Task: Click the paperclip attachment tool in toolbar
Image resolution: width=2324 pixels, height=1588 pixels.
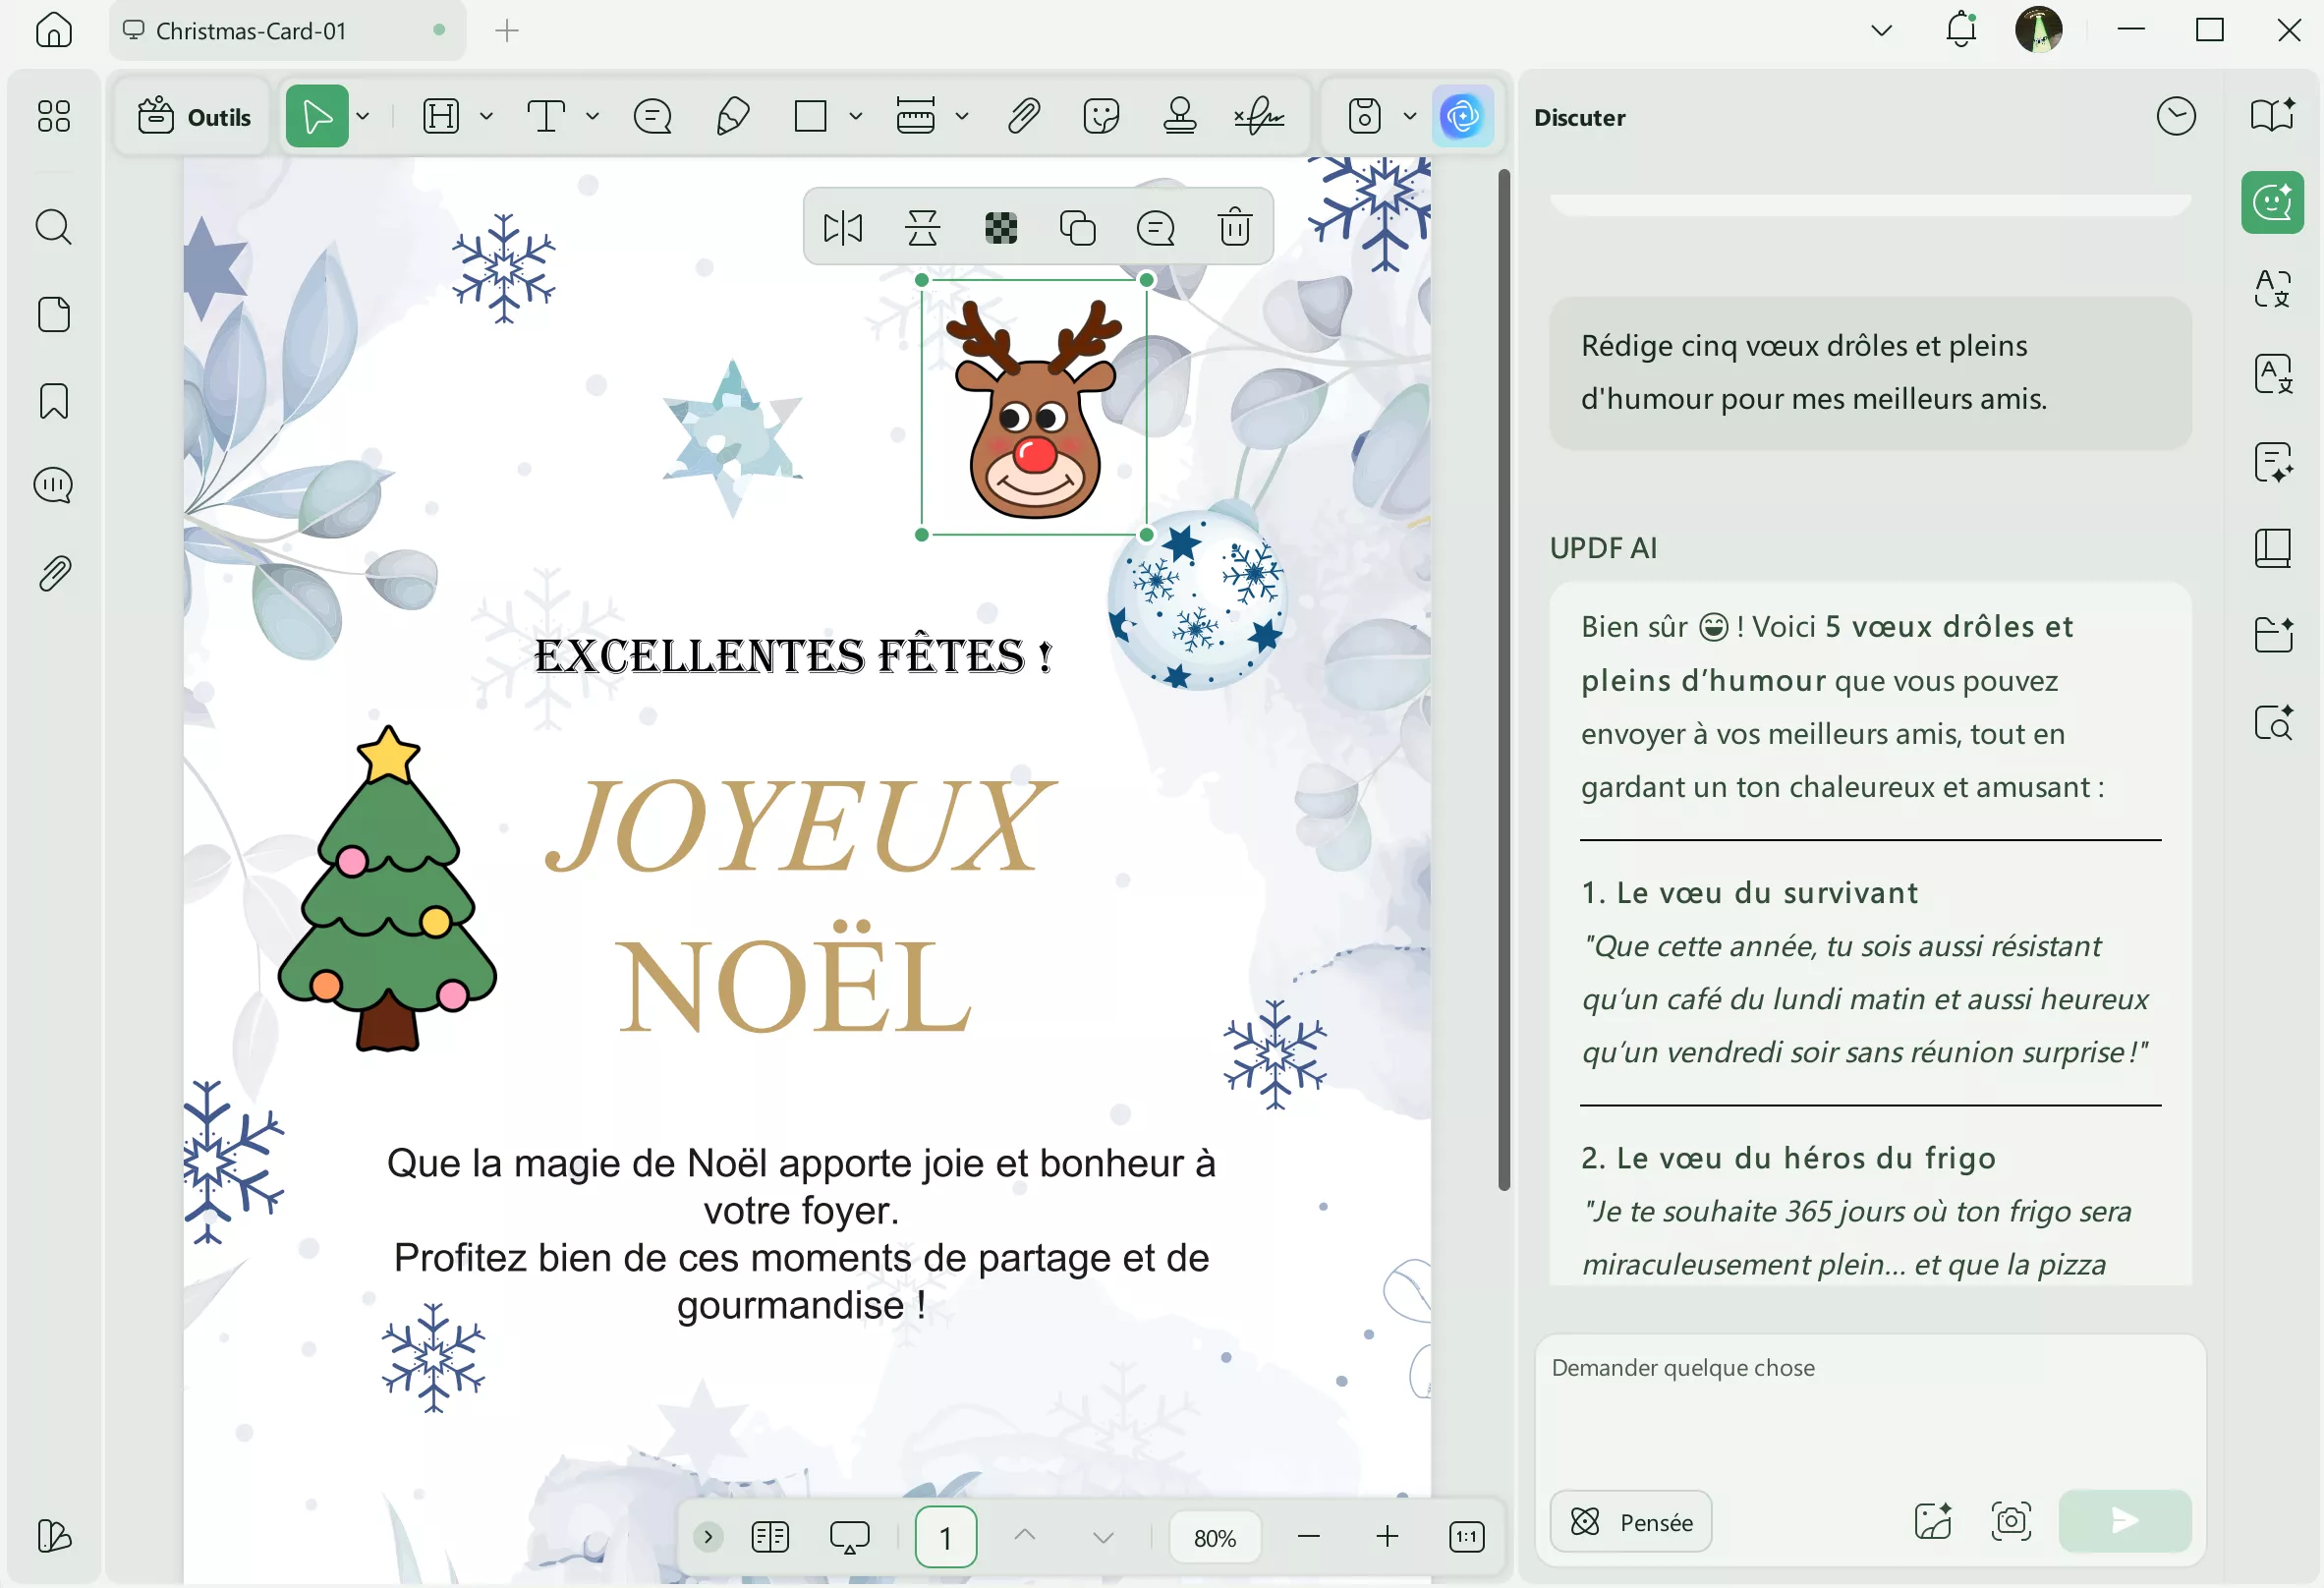Action: pyautogui.click(x=1023, y=116)
